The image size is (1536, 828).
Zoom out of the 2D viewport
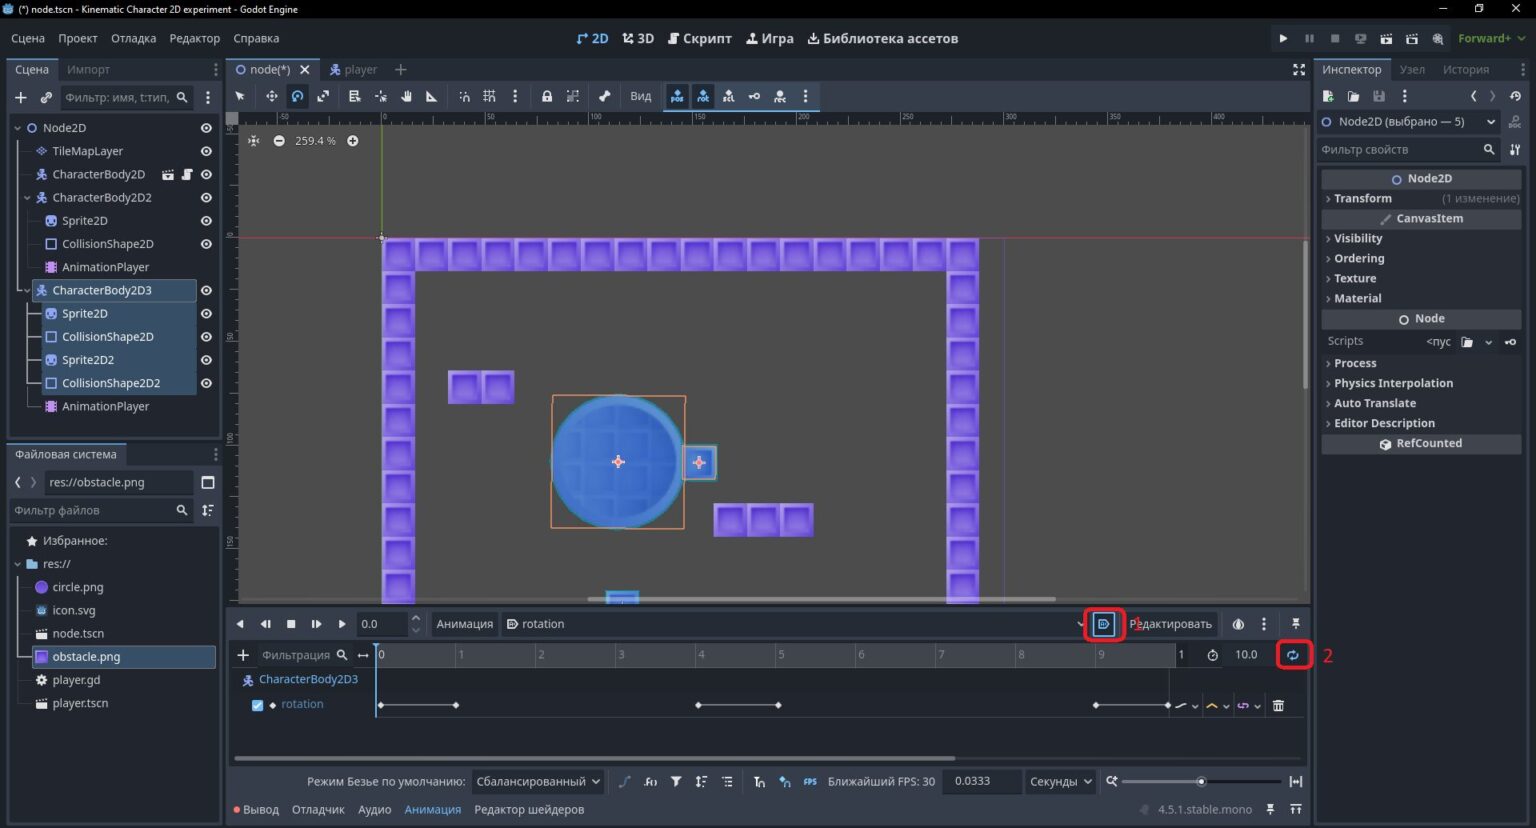[279, 141]
